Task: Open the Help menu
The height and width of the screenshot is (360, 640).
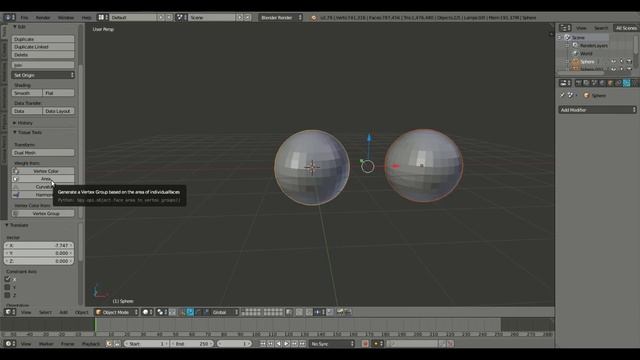Action: tap(87, 18)
